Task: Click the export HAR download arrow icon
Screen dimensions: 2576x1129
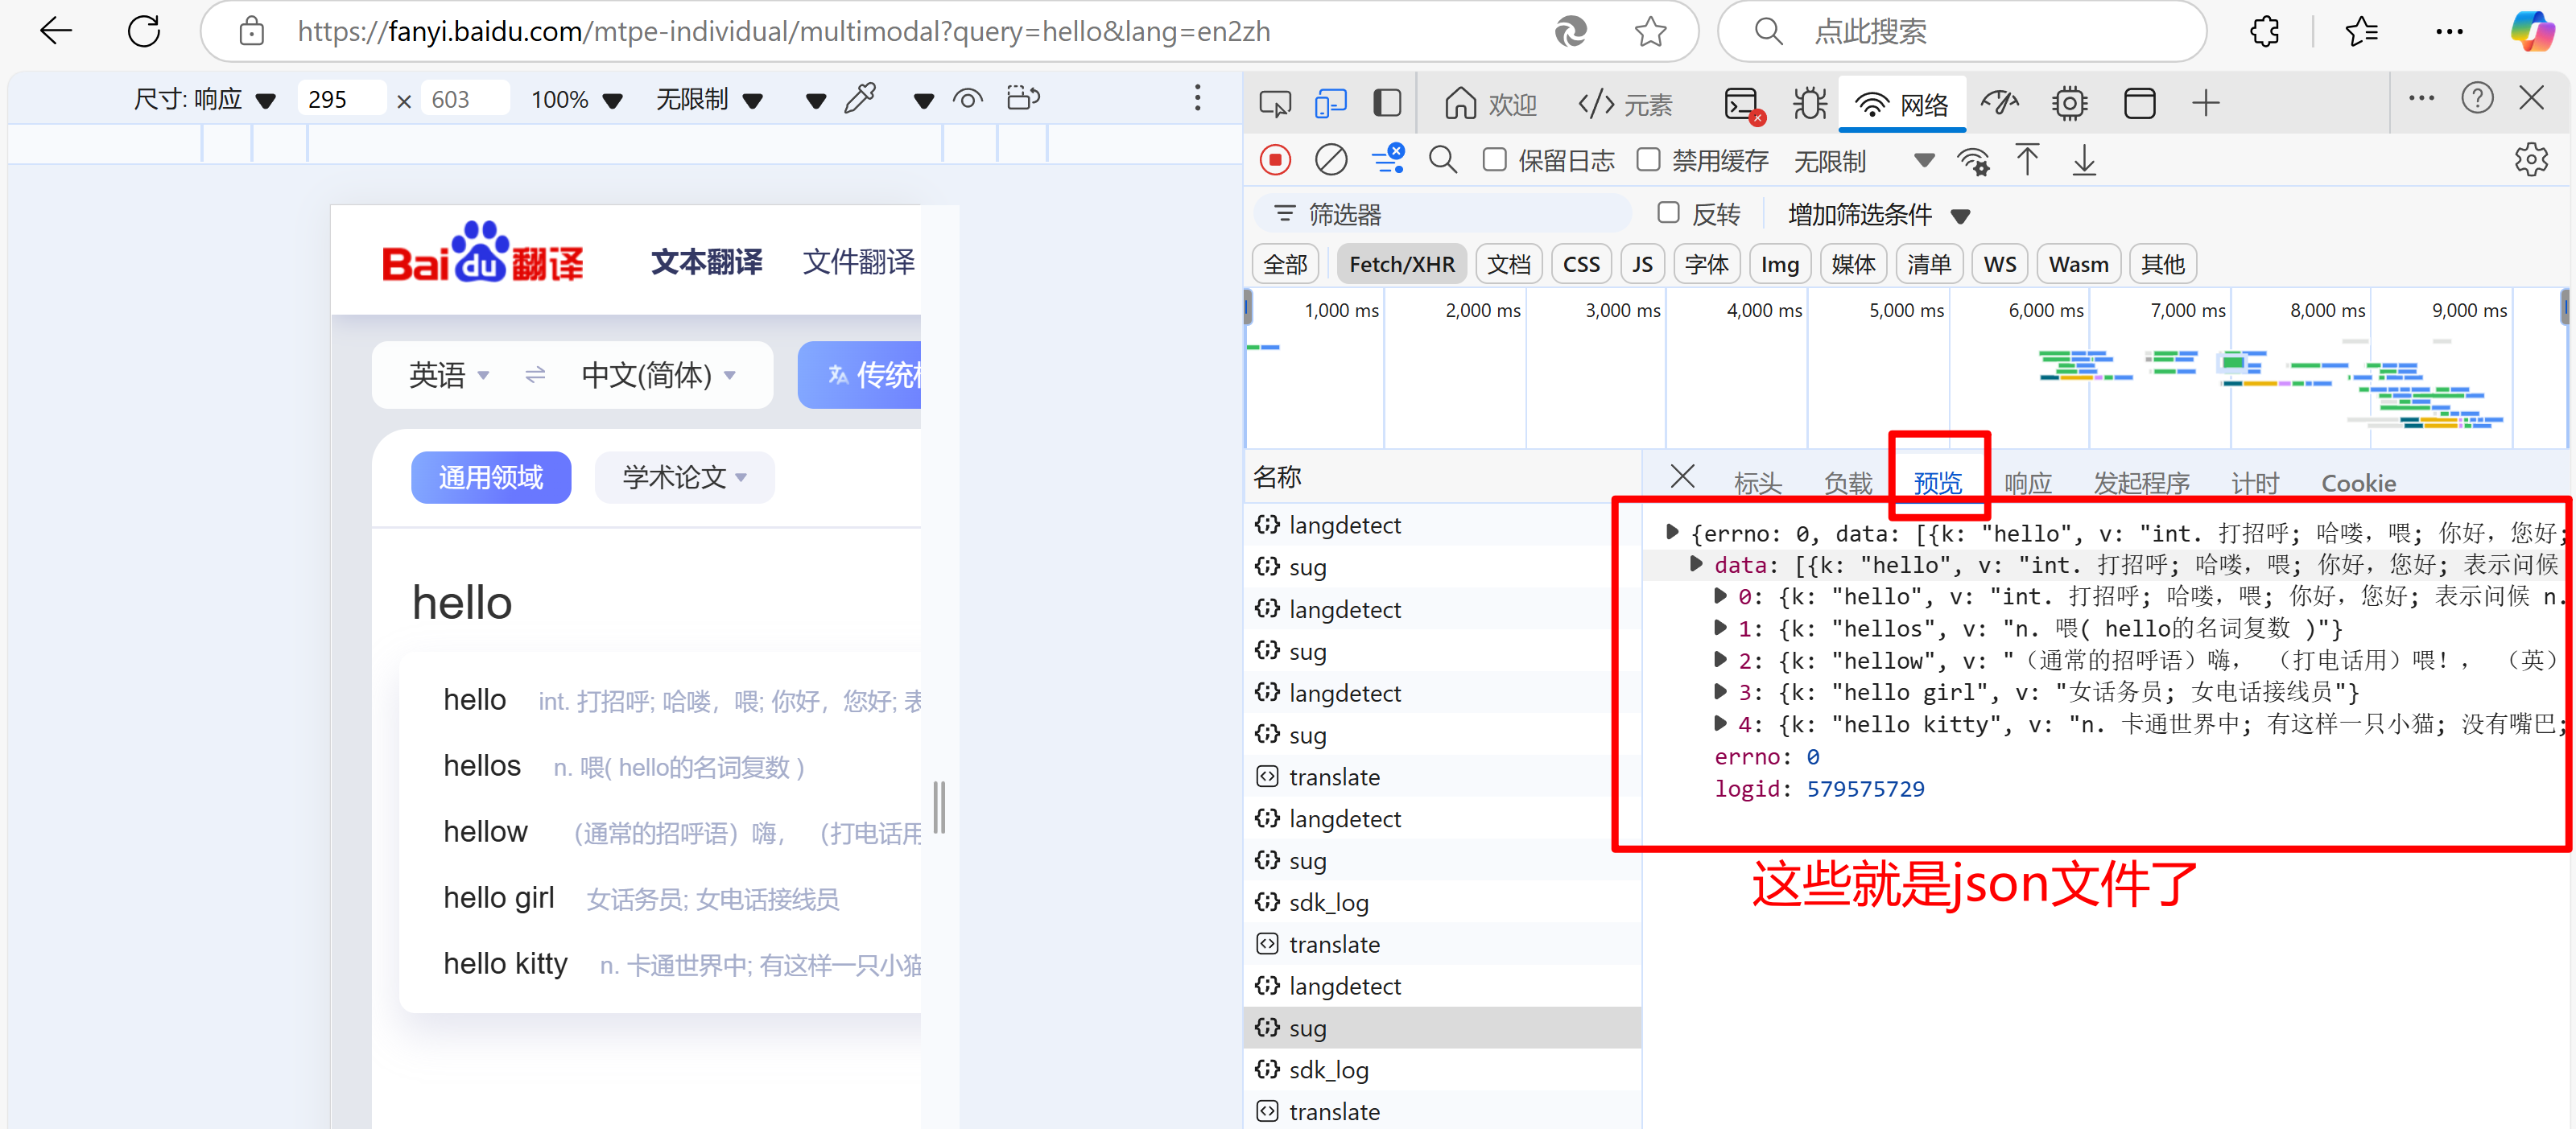Action: 2084,160
